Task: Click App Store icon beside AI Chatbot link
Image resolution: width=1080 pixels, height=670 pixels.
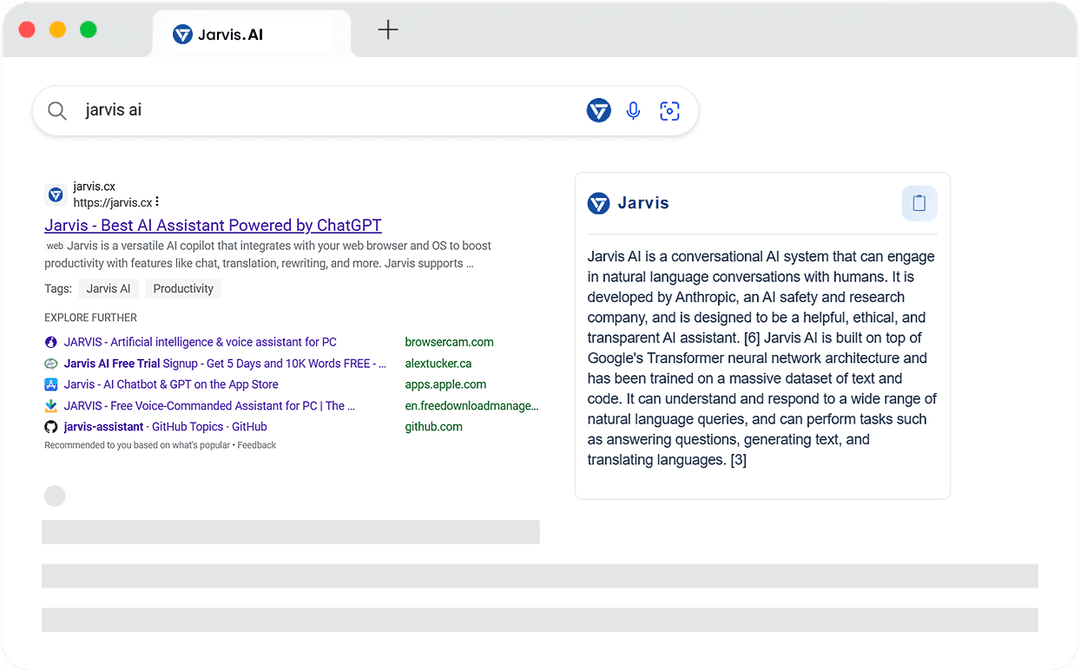Action: 51,385
